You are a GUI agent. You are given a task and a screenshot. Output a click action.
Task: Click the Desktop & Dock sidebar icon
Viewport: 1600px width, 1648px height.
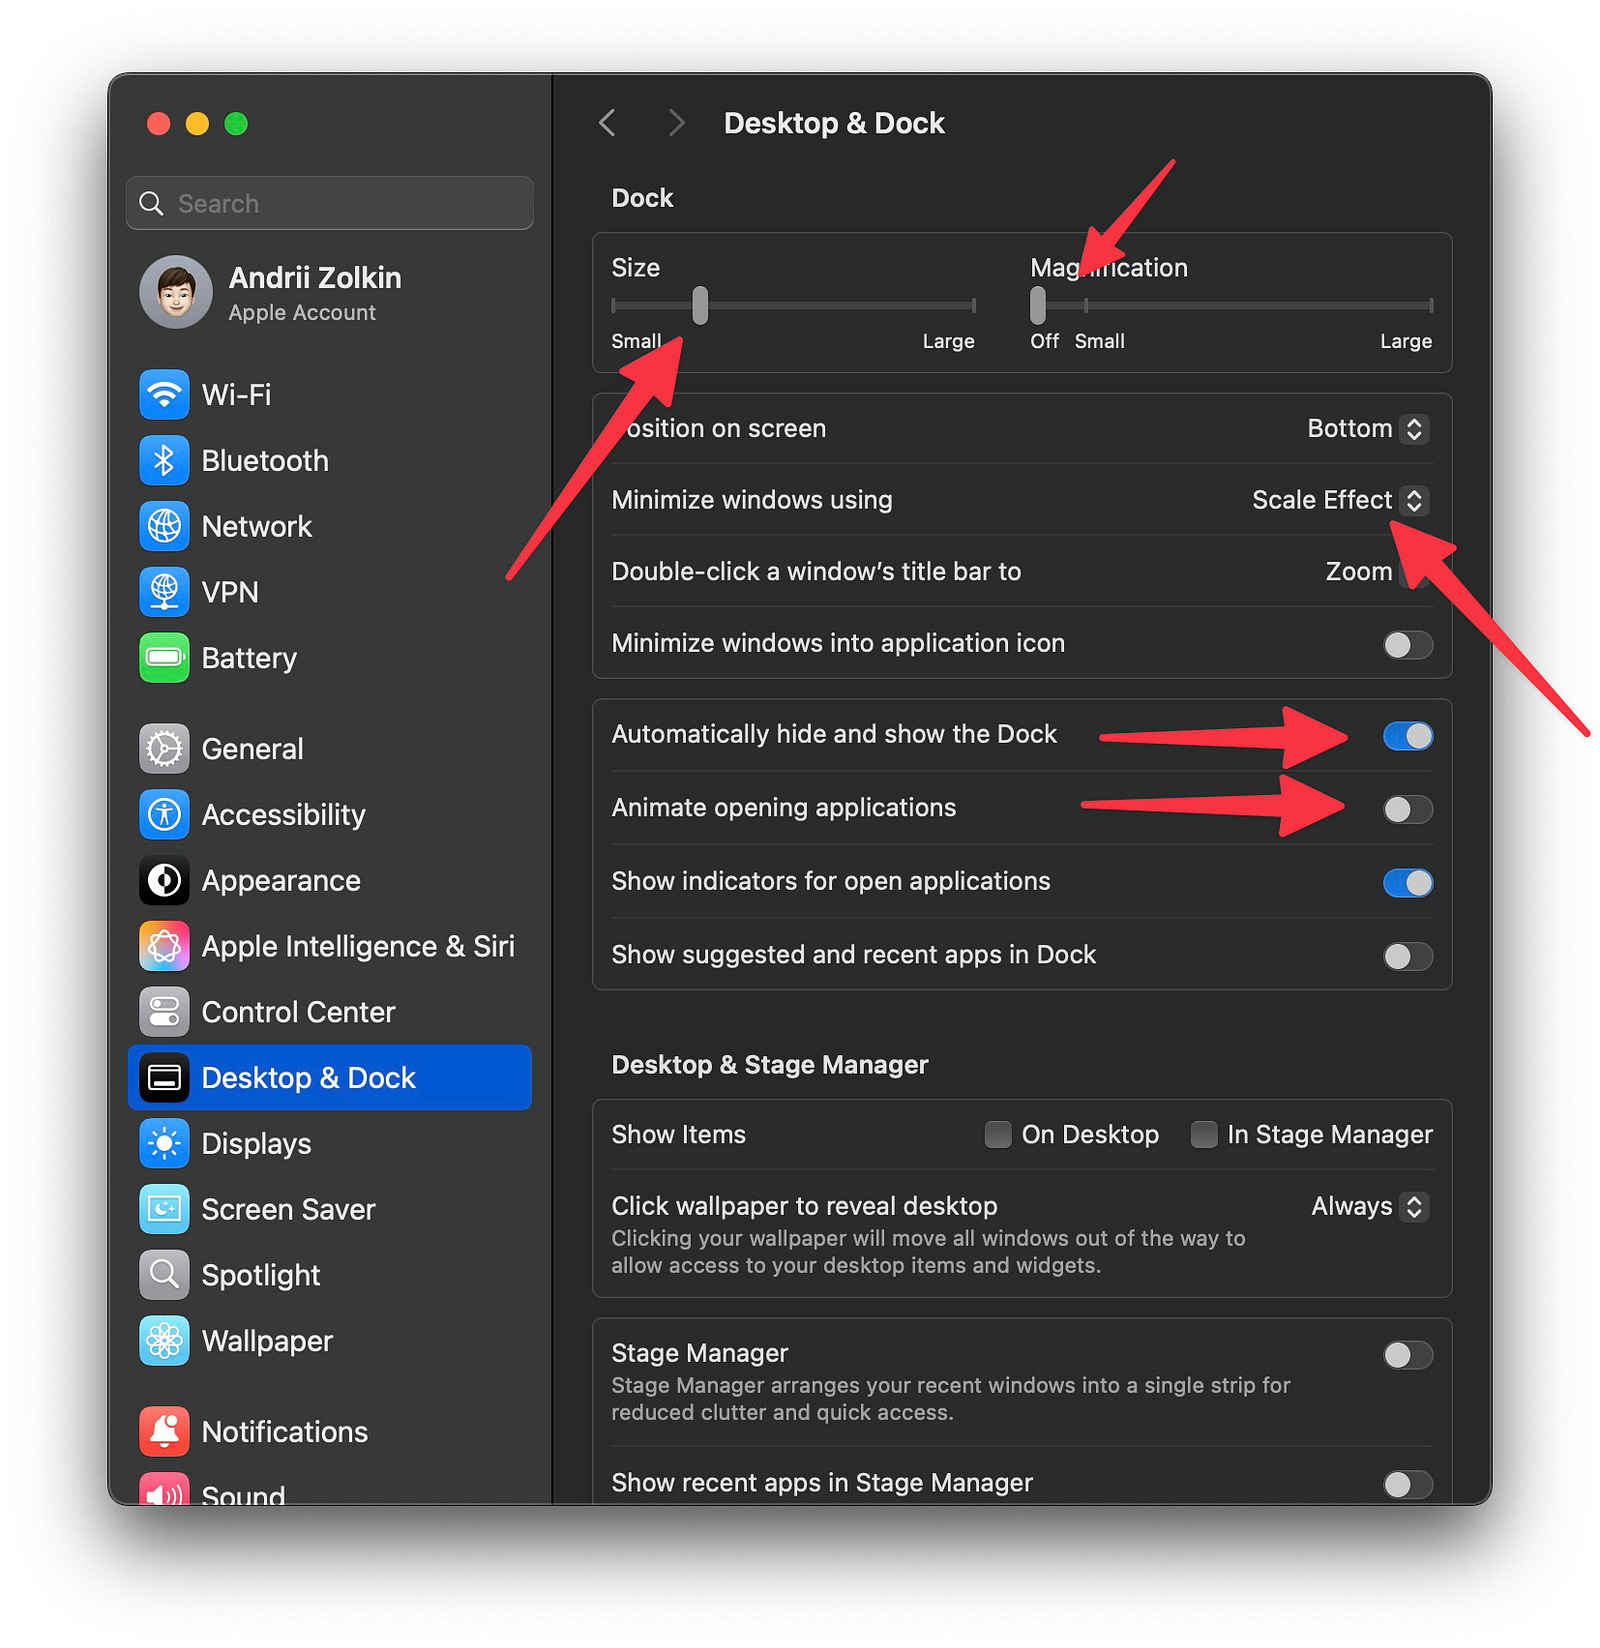[x=164, y=1078]
